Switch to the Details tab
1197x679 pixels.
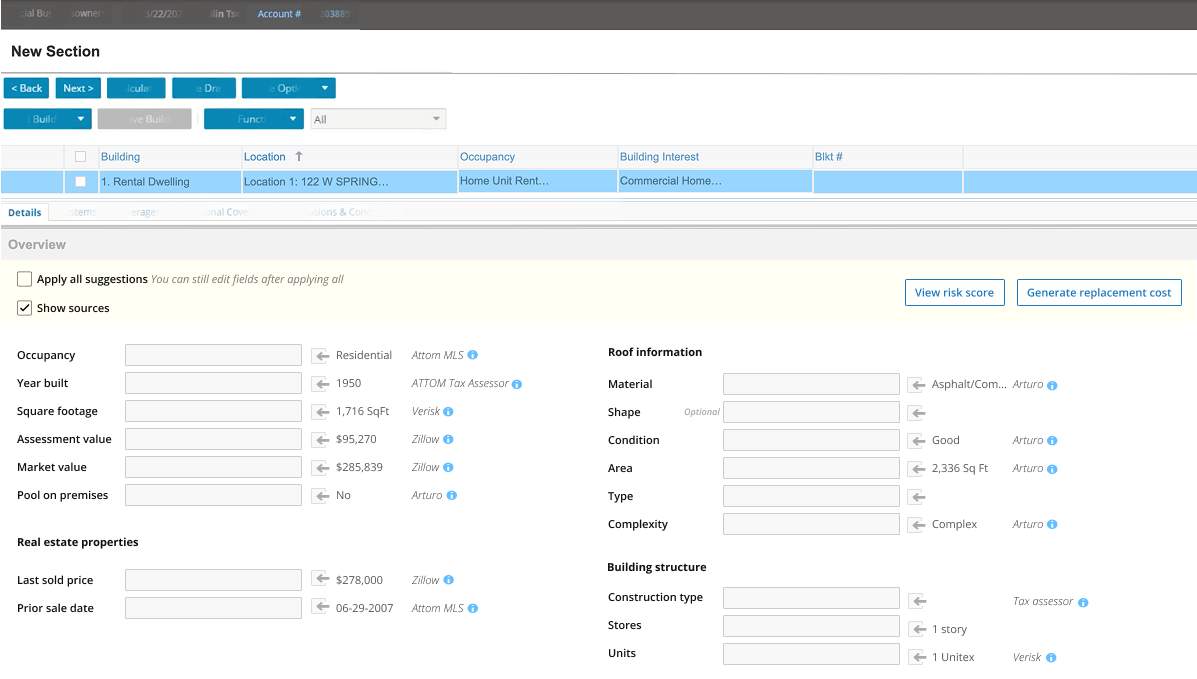coord(24,212)
